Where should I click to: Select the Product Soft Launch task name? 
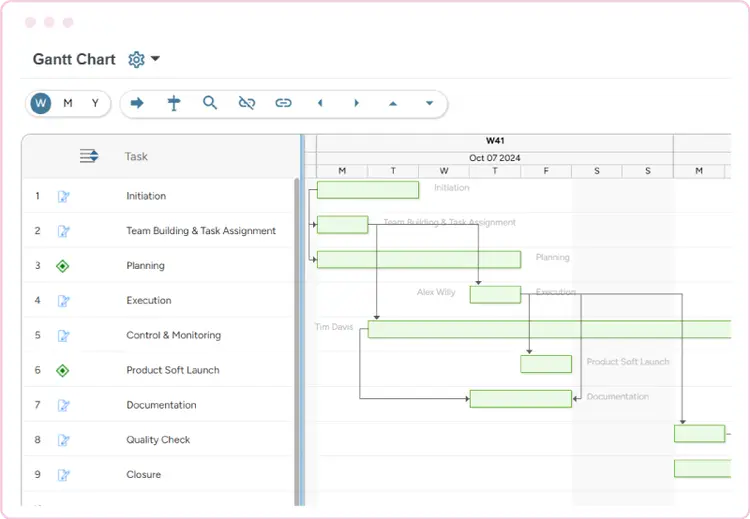pyautogui.click(x=173, y=370)
